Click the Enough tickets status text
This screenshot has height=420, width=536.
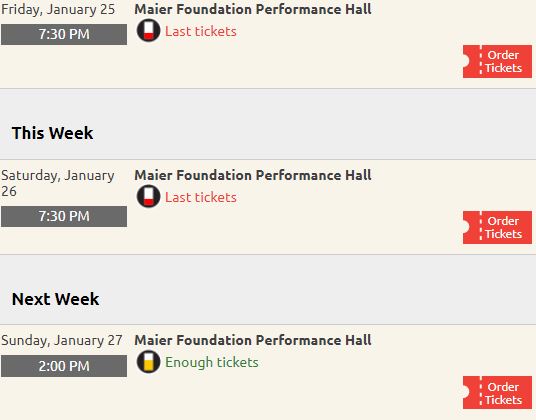(x=212, y=363)
